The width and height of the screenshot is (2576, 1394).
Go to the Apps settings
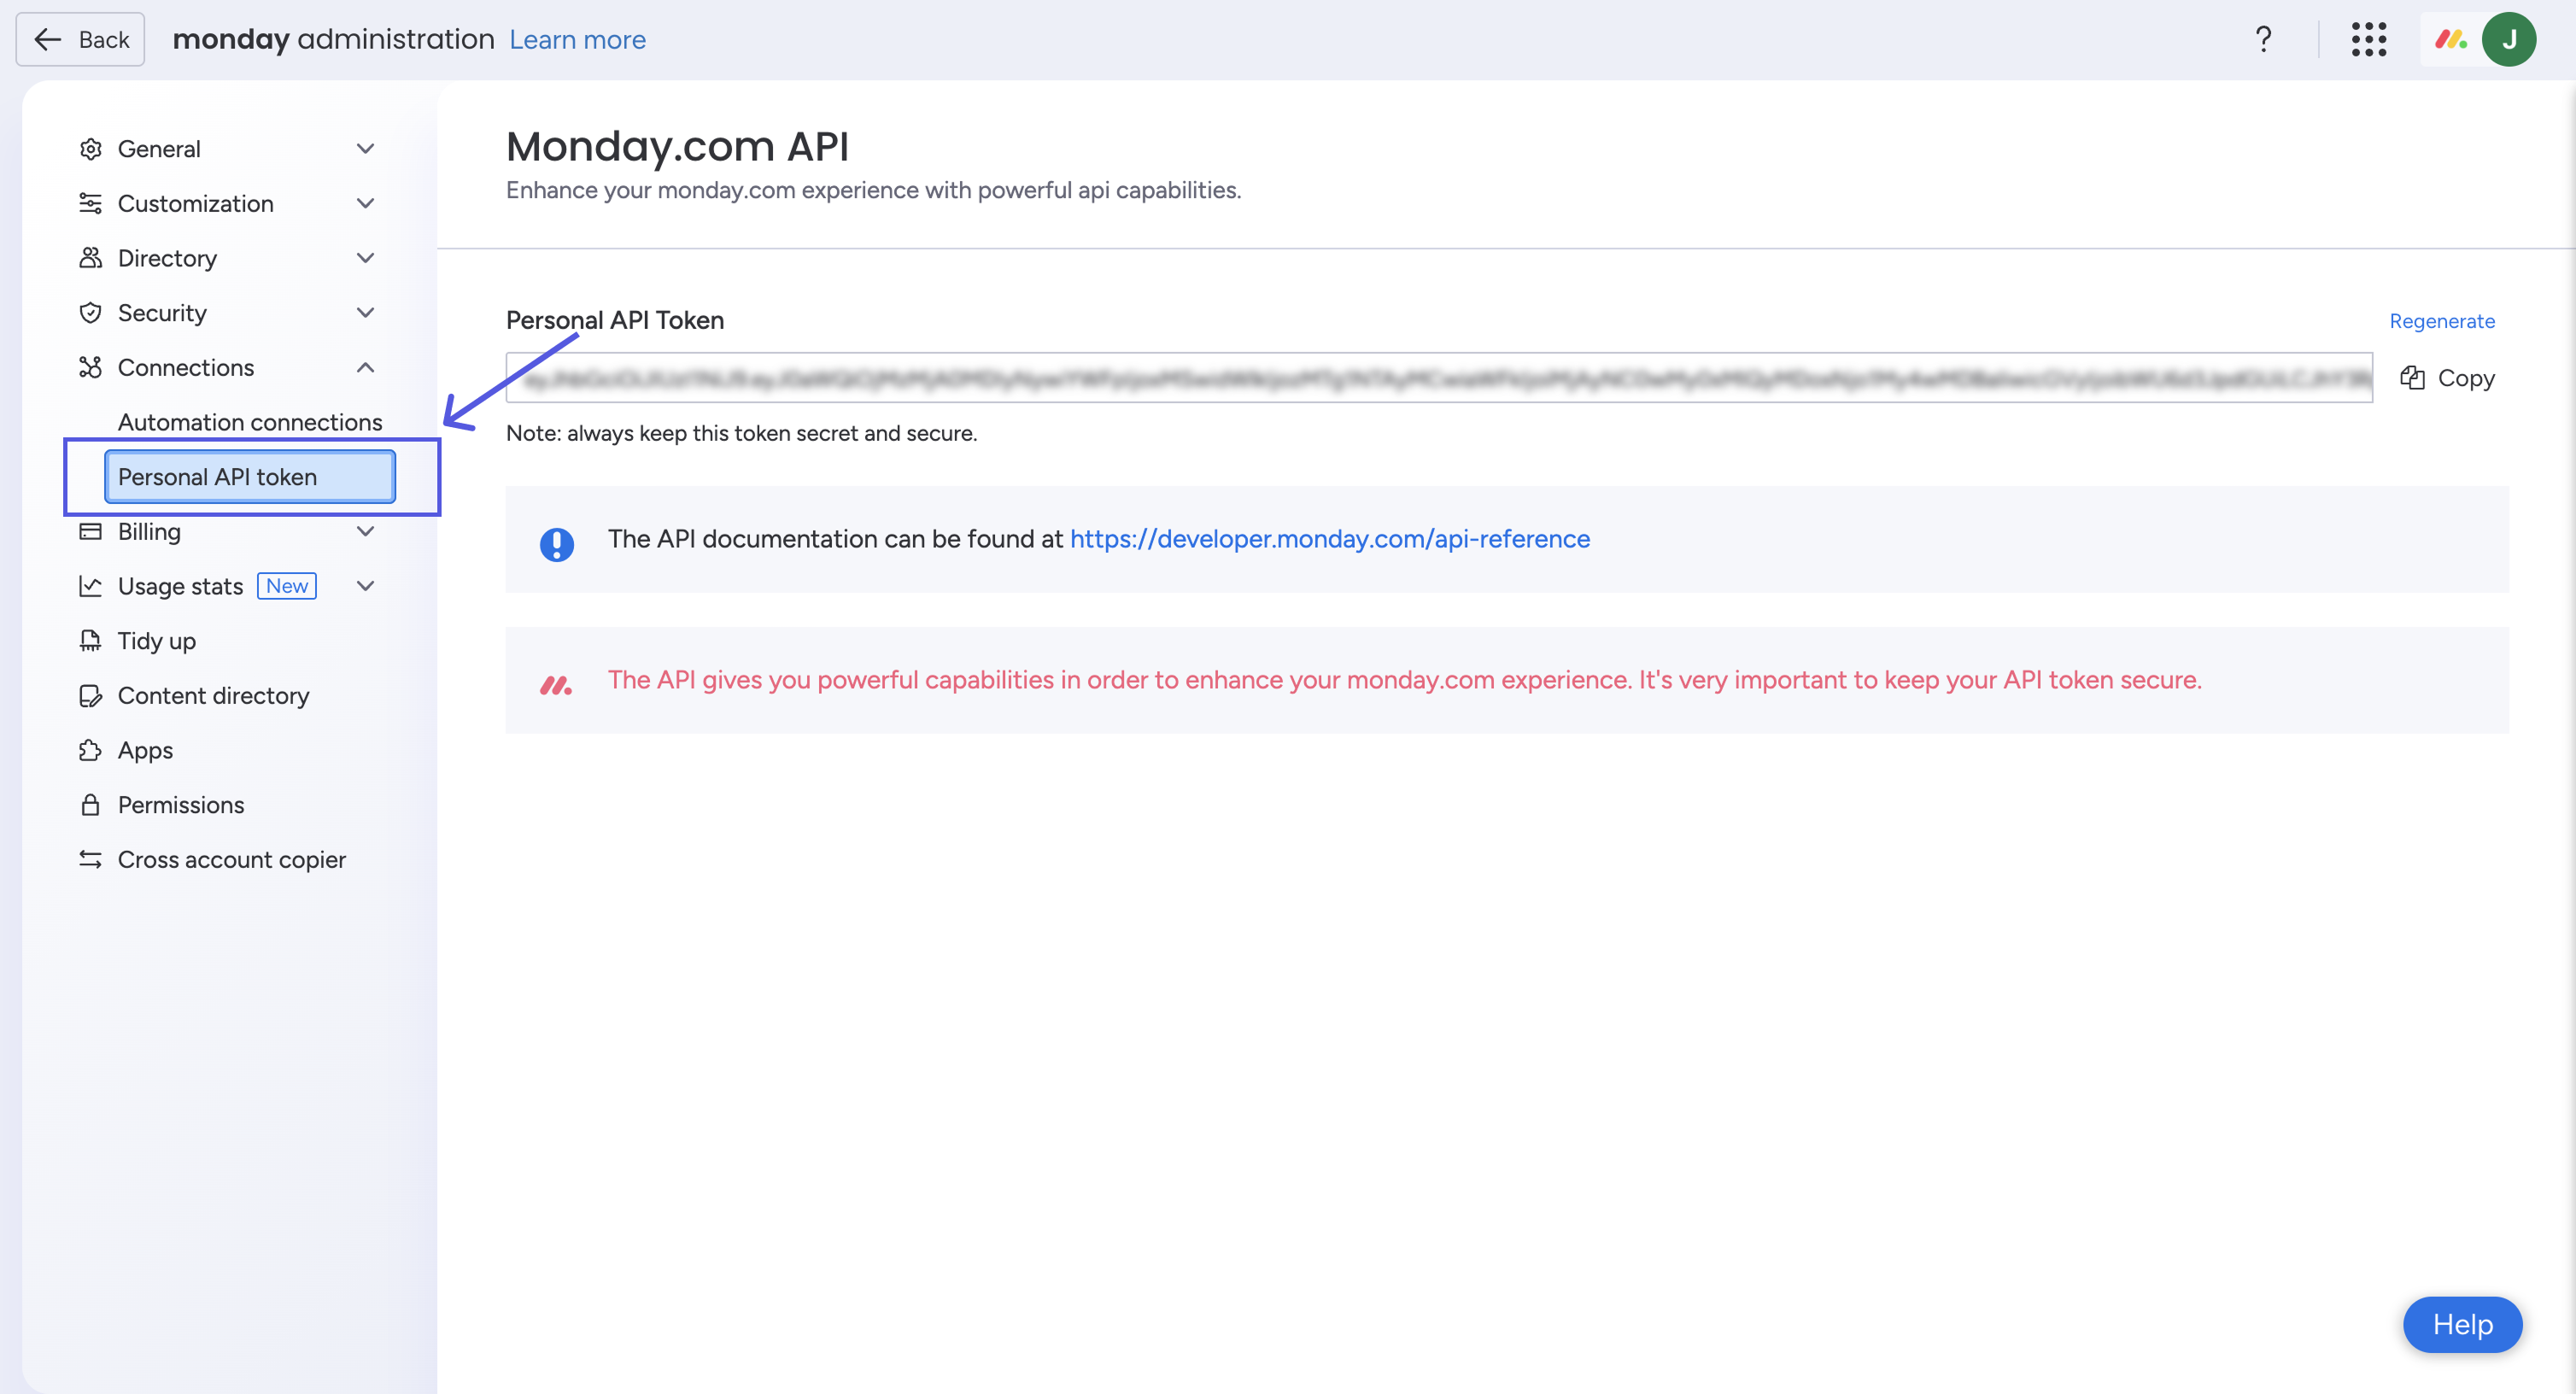tap(145, 750)
